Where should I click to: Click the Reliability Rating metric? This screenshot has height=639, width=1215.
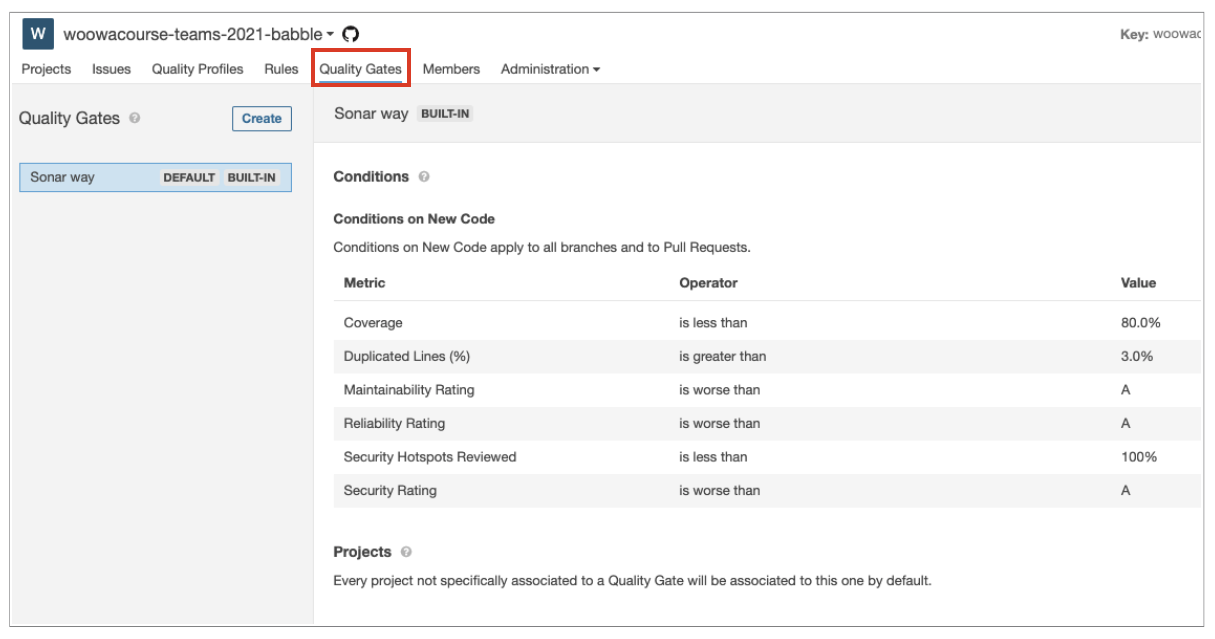coord(394,423)
